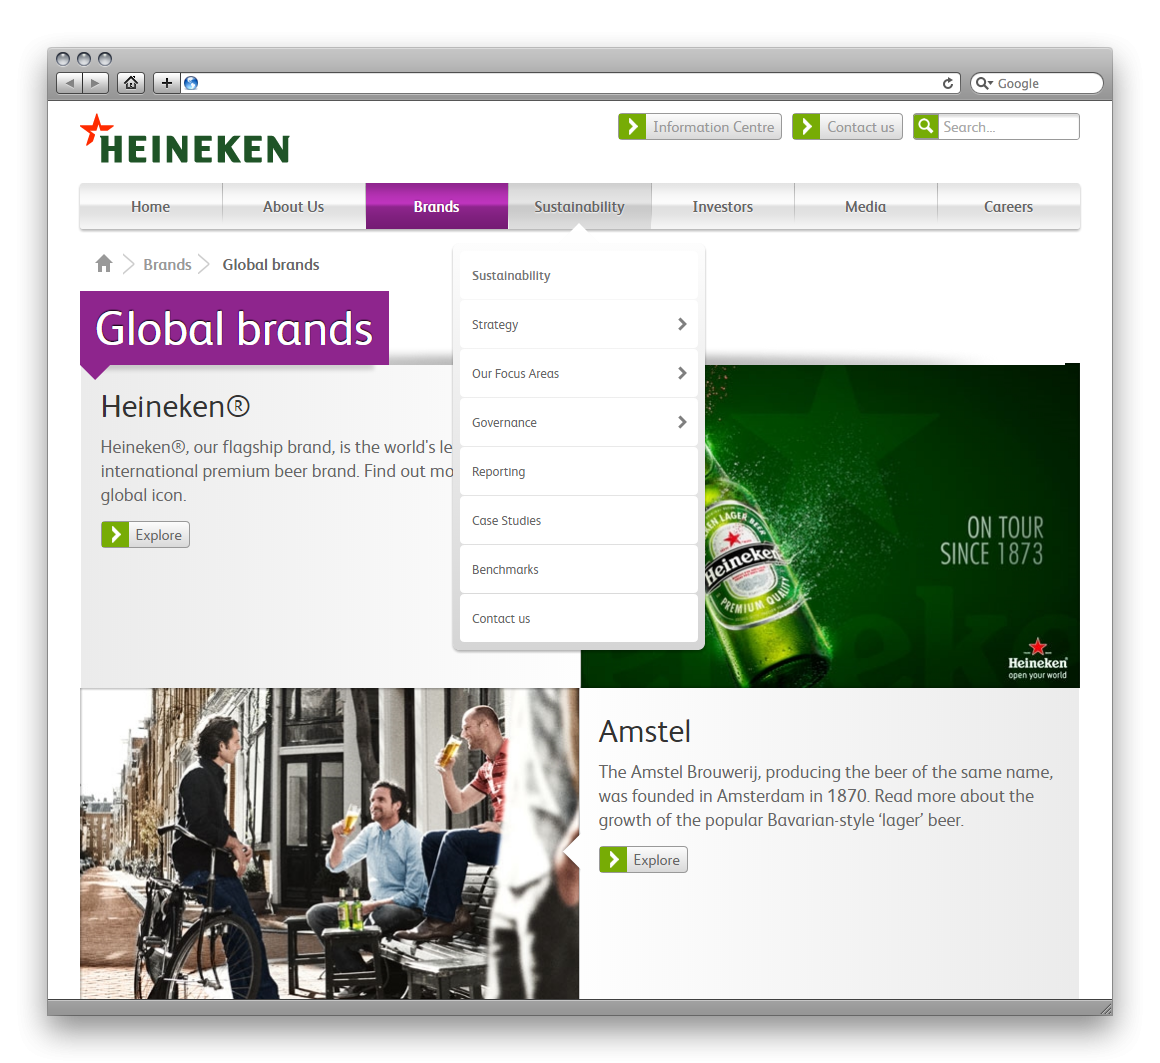Click the browser home icon
Viewport: 1160px width, 1063px height.
pos(131,83)
